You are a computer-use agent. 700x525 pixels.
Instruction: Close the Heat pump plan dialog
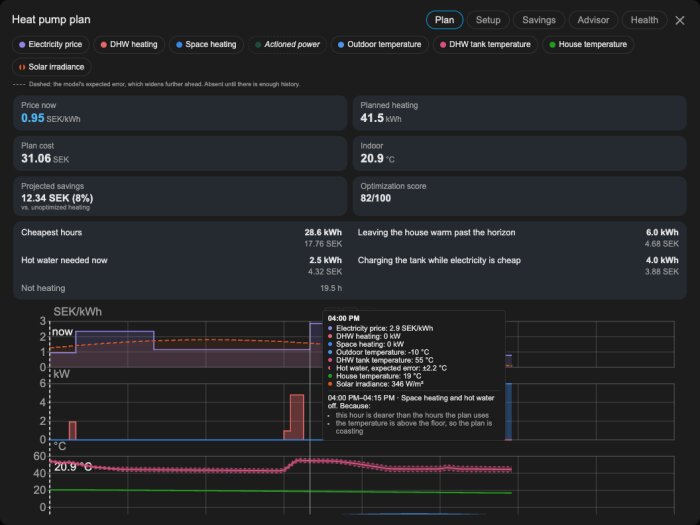(680, 21)
